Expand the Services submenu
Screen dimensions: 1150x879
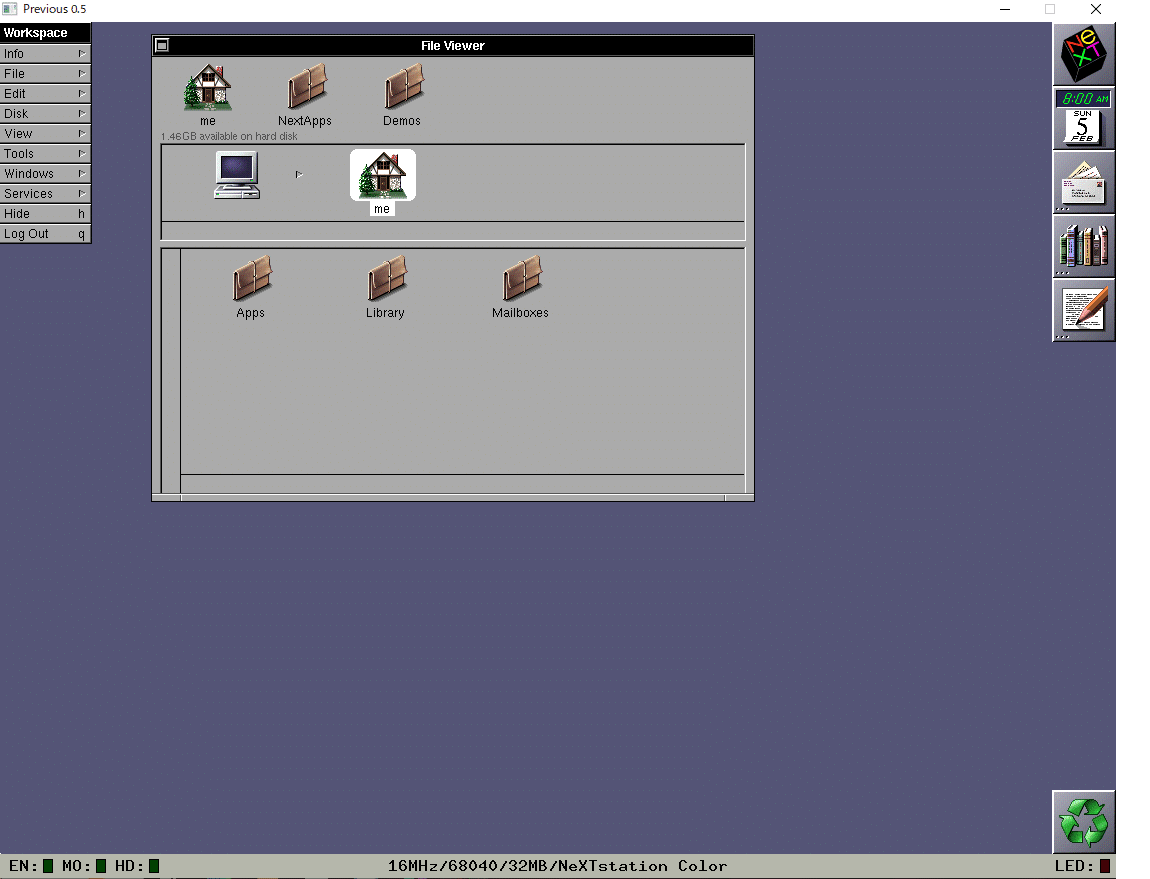[45, 194]
